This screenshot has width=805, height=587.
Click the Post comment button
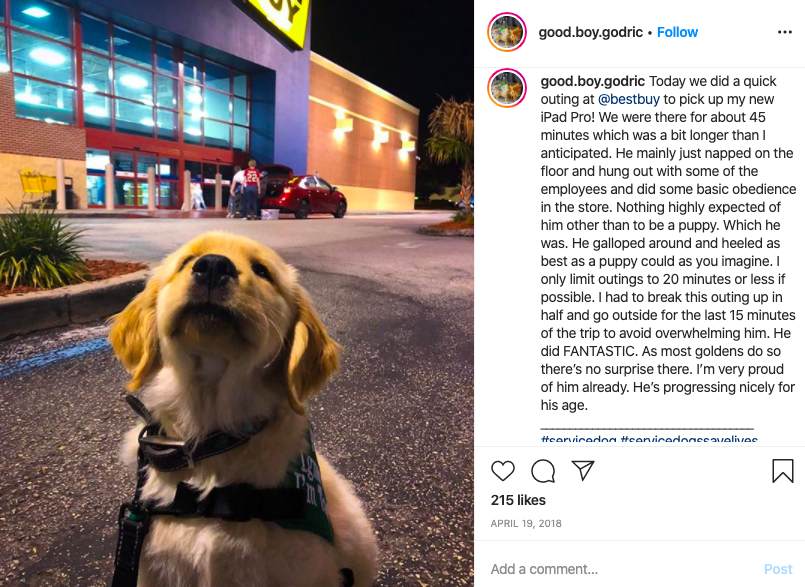(778, 569)
